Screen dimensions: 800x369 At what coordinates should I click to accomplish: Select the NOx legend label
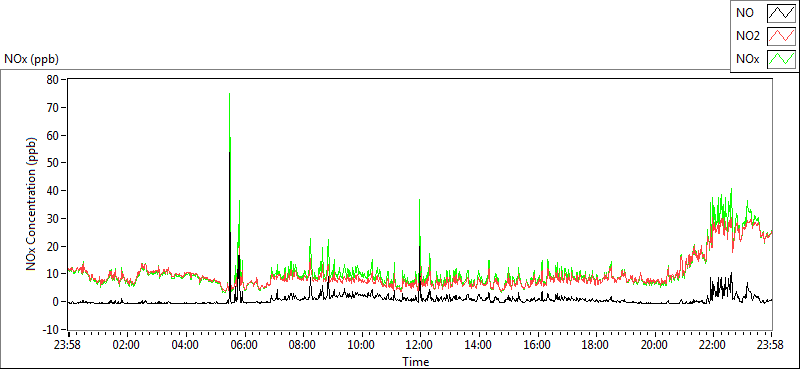tap(748, 59)
